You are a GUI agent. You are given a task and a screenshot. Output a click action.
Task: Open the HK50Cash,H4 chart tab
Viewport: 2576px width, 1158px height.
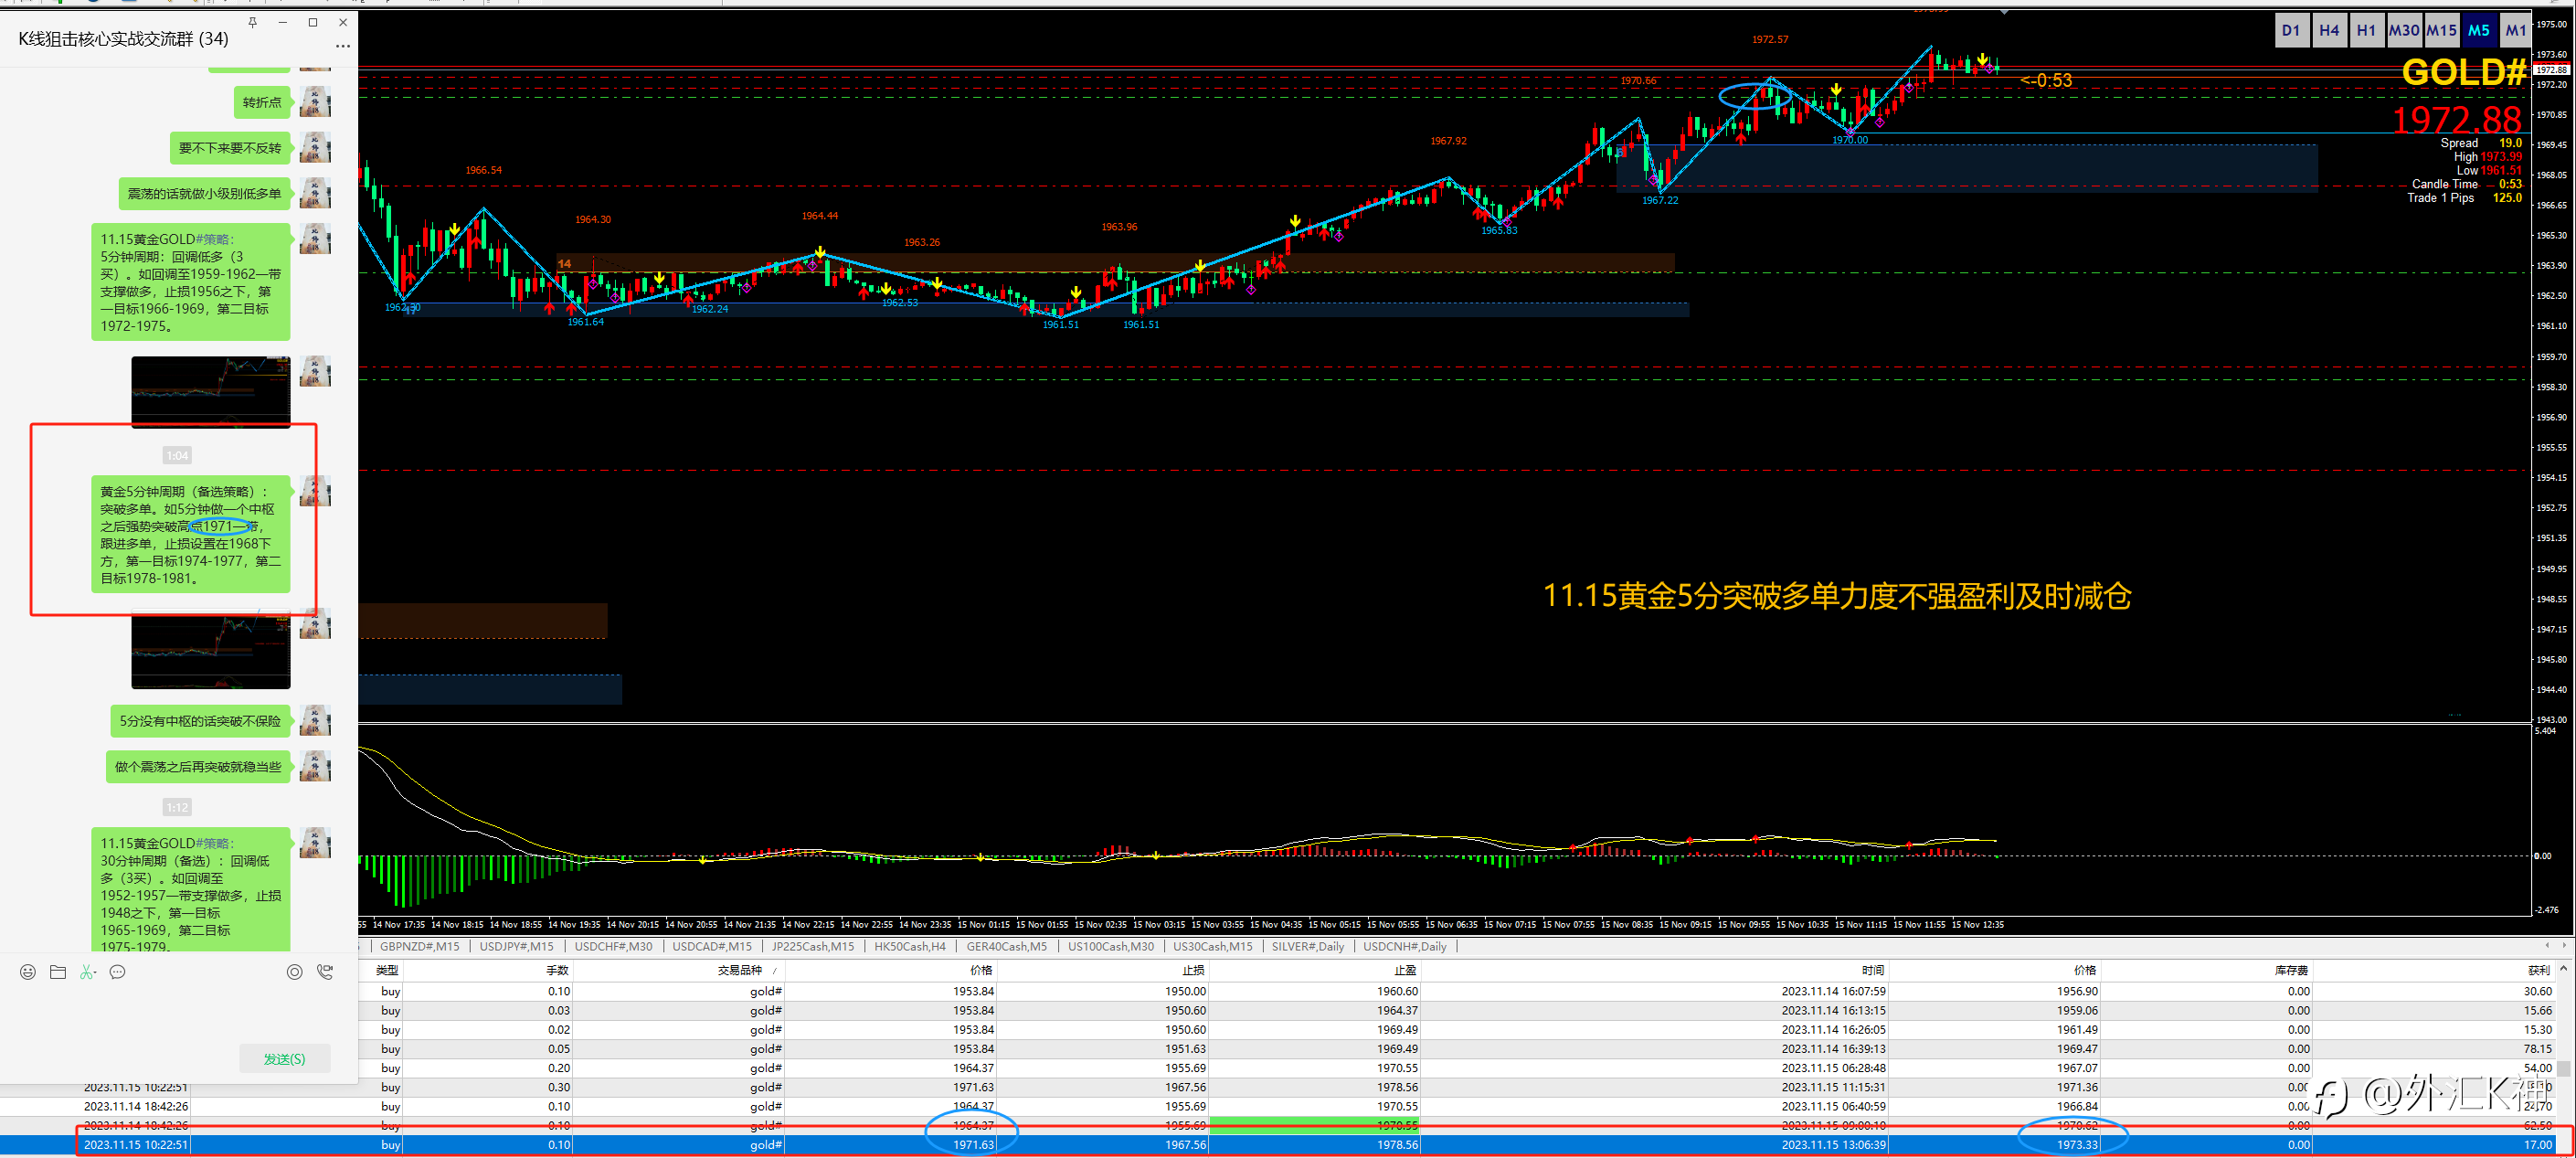(x=909, y=946)
